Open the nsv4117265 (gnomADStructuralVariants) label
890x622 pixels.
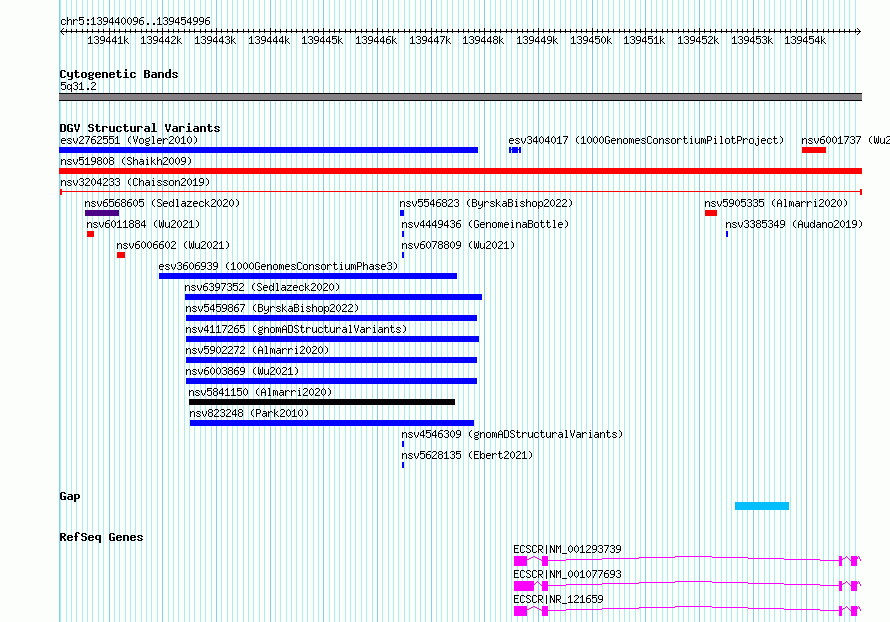[296, 329]
